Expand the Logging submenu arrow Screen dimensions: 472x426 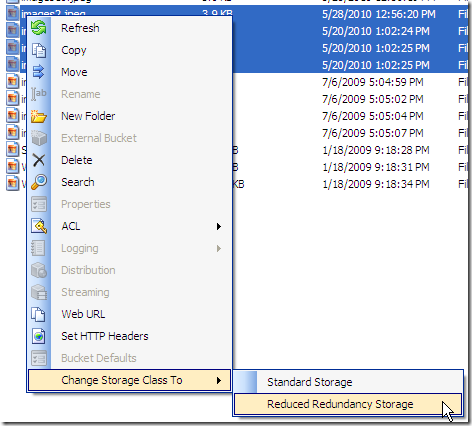(x=219, y=249)
